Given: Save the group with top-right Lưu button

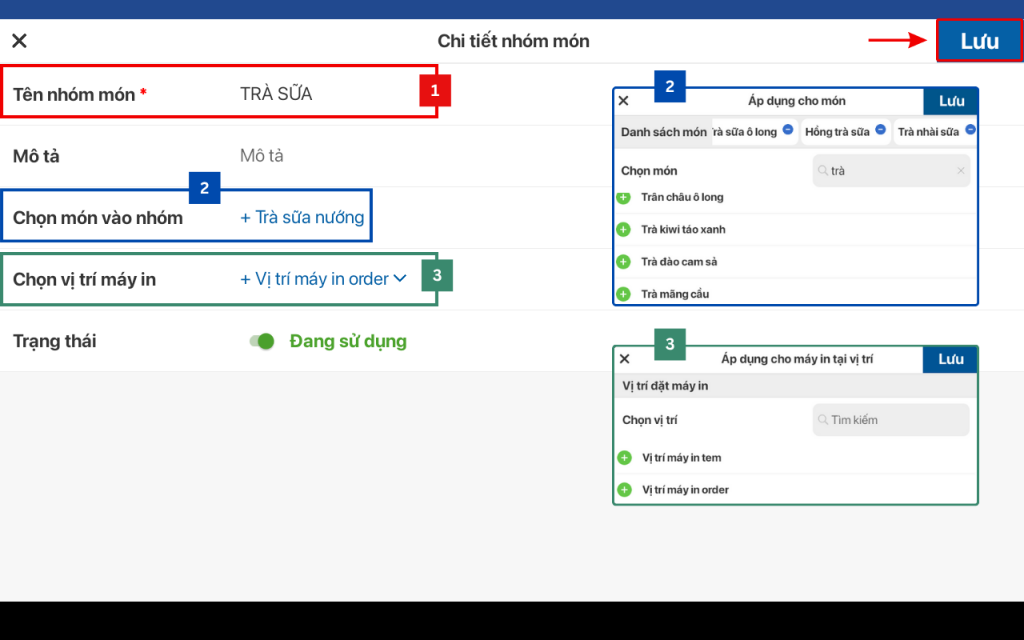Looking at the screenshot, I should point(979,41).
